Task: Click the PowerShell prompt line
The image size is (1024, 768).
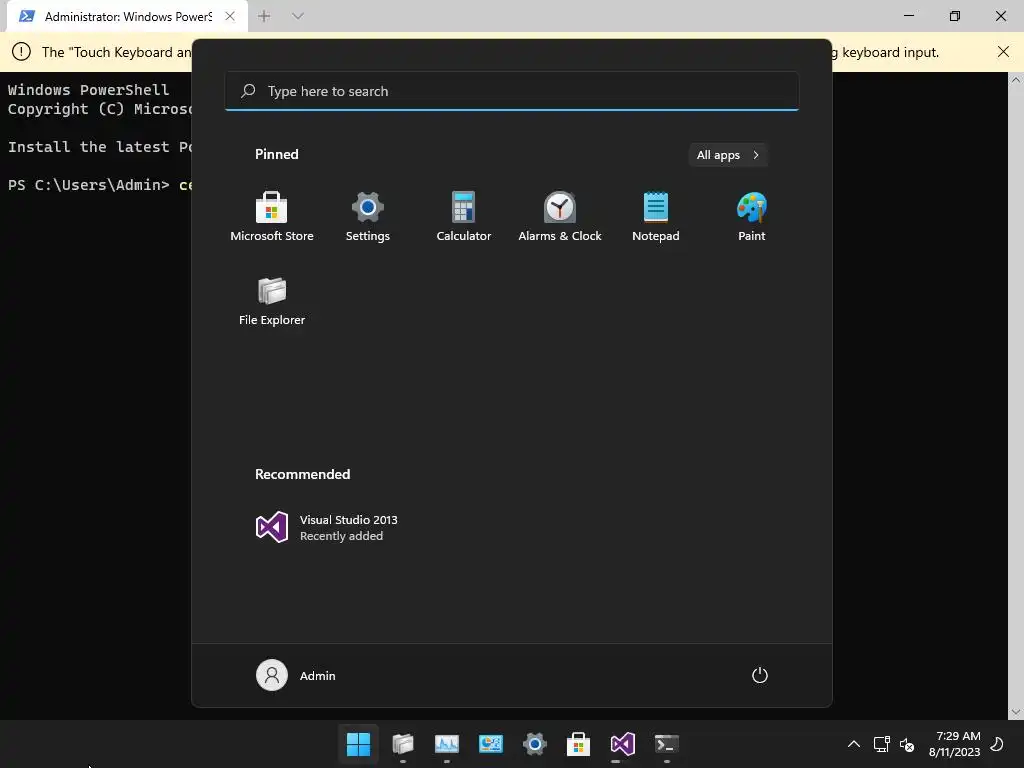Action: tap(100, 185)
